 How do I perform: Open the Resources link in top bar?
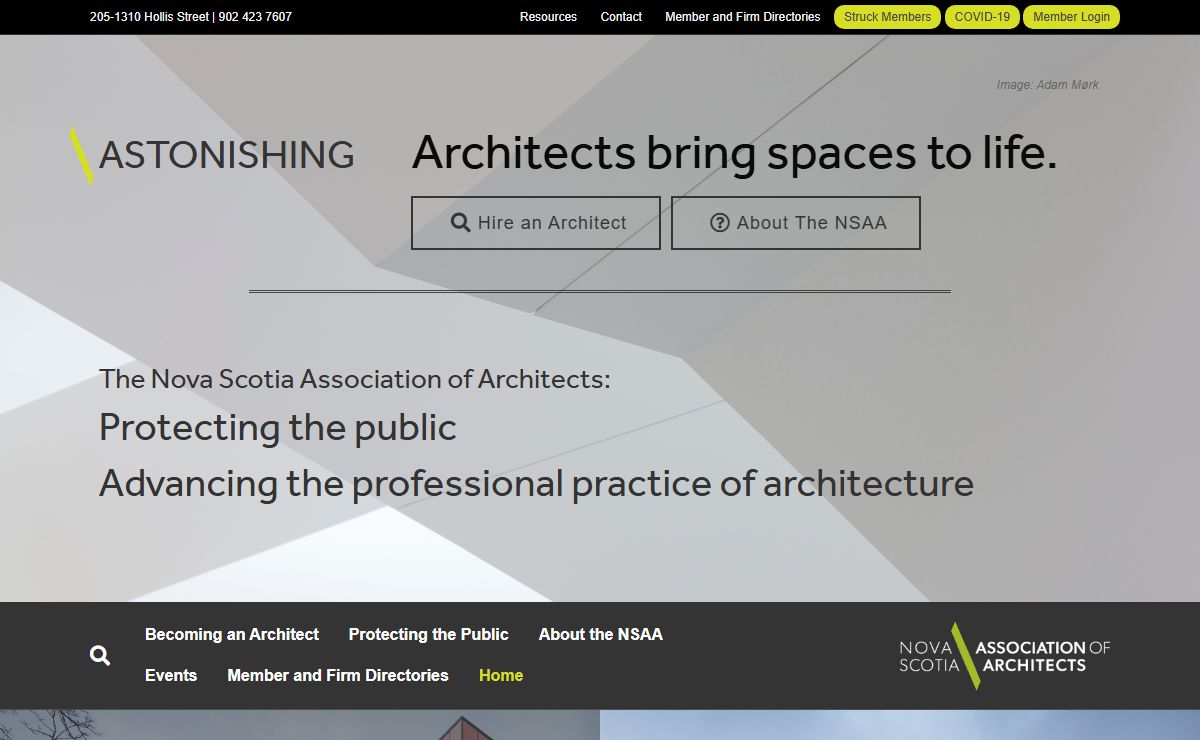548,17
